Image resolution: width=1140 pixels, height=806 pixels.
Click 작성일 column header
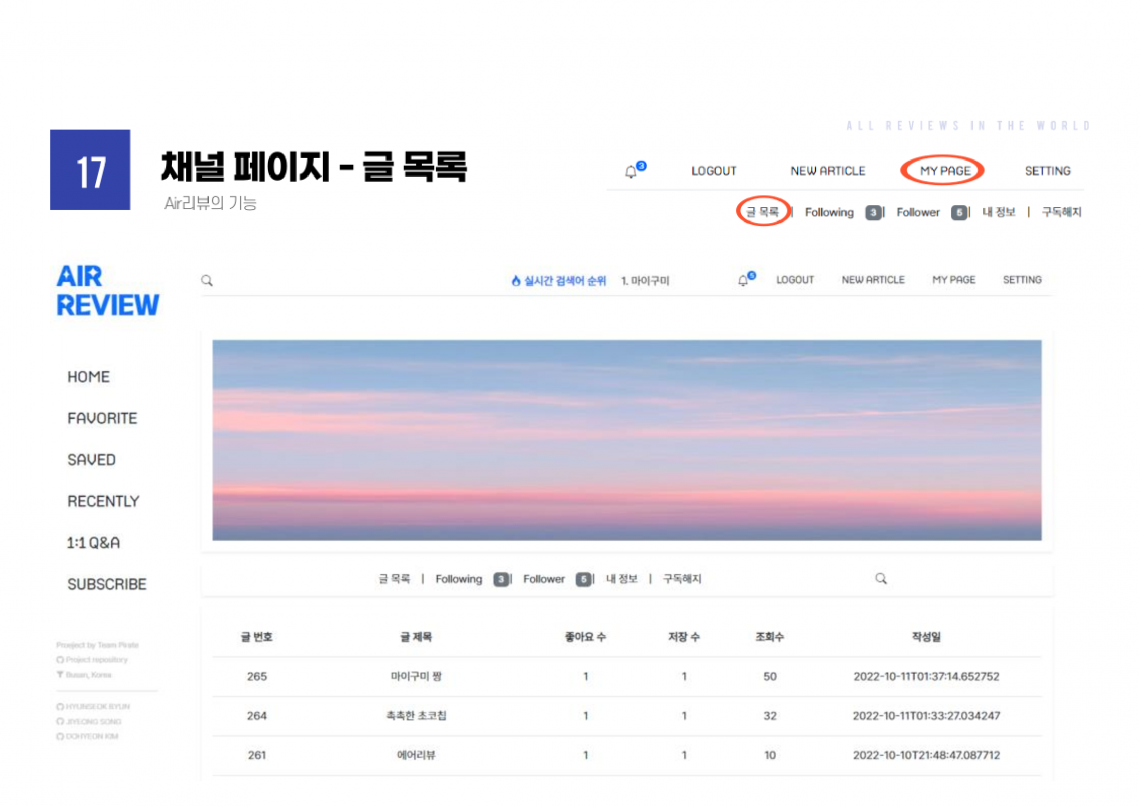(x=926, y=637)
